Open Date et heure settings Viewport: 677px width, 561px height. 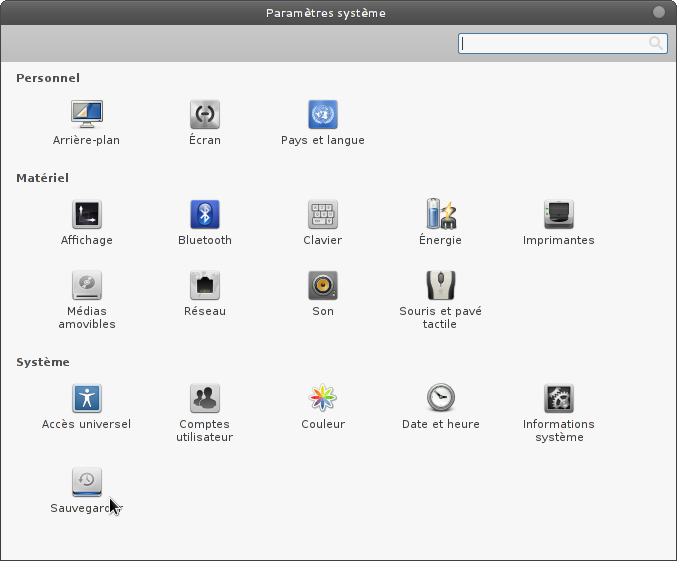pyautogui.click(x=441, y=398)
